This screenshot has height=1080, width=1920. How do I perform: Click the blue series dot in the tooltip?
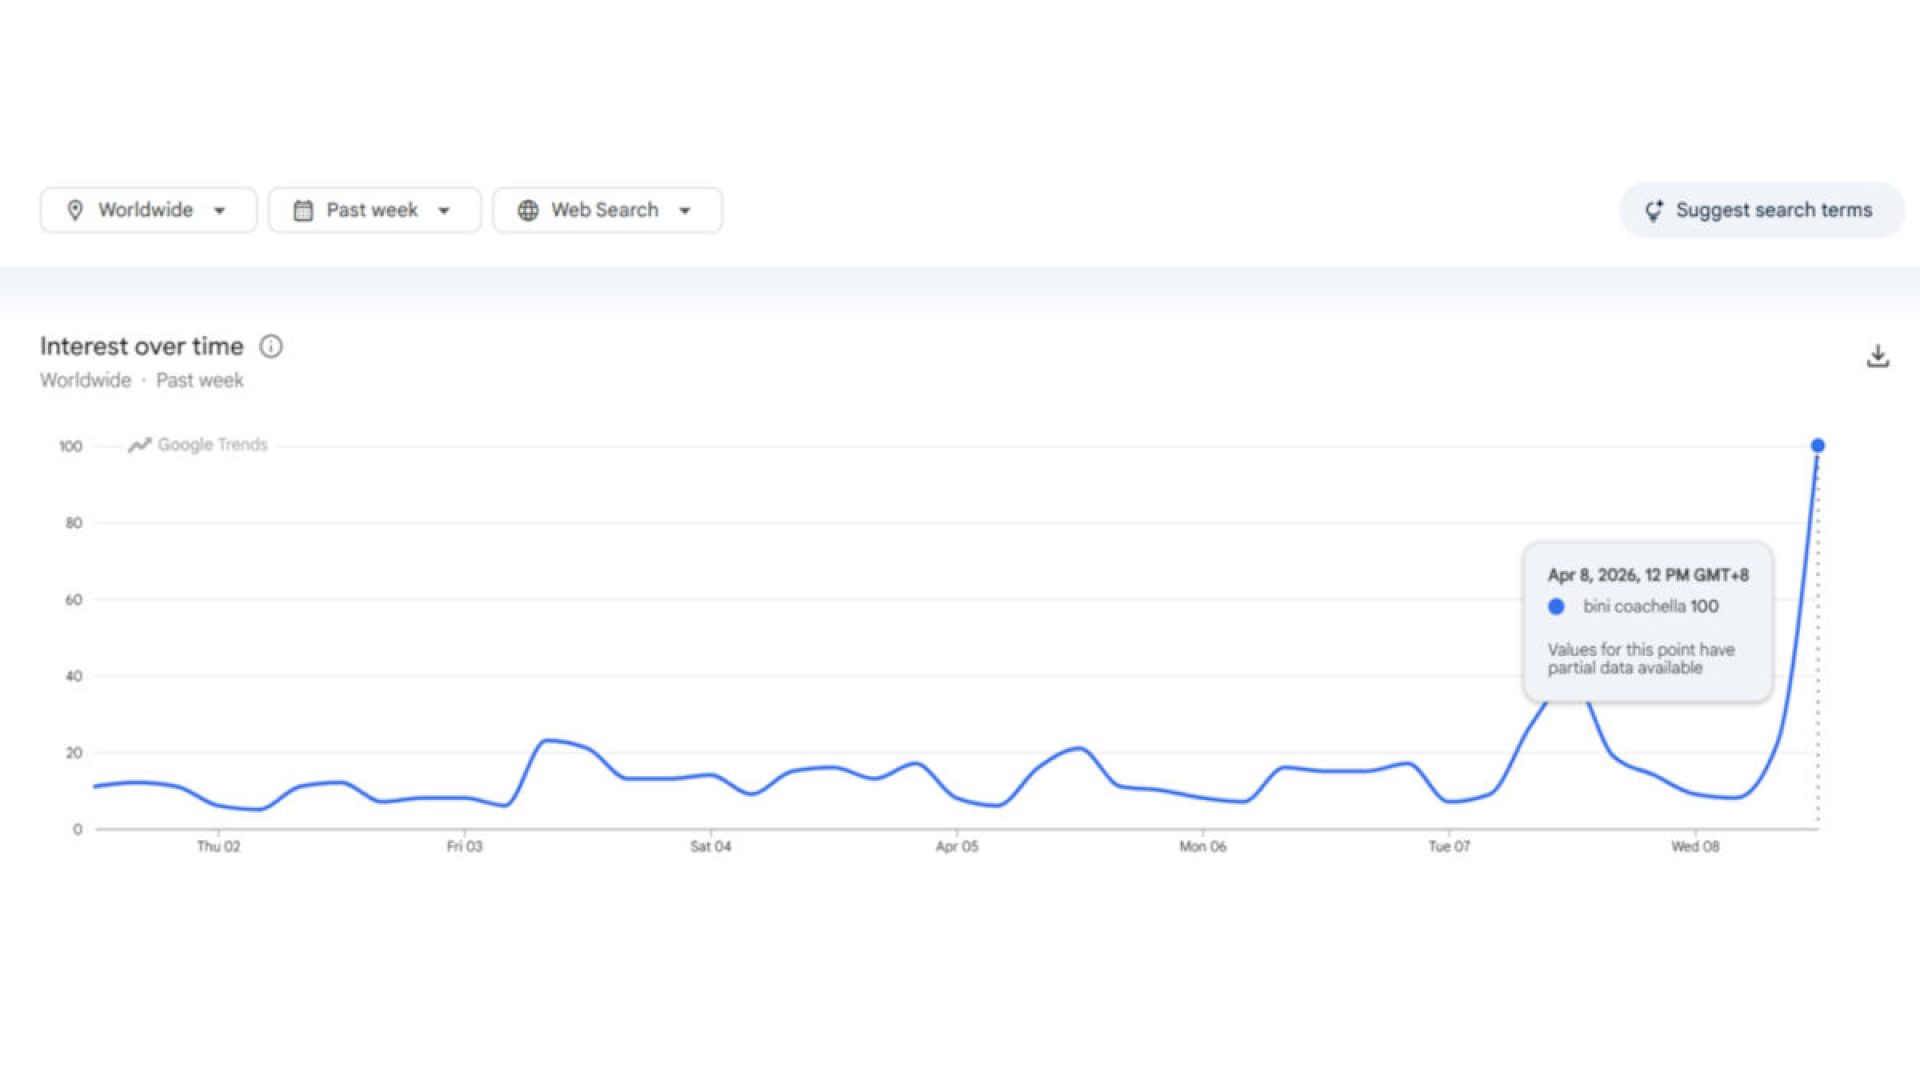(x=1556, y=606)
